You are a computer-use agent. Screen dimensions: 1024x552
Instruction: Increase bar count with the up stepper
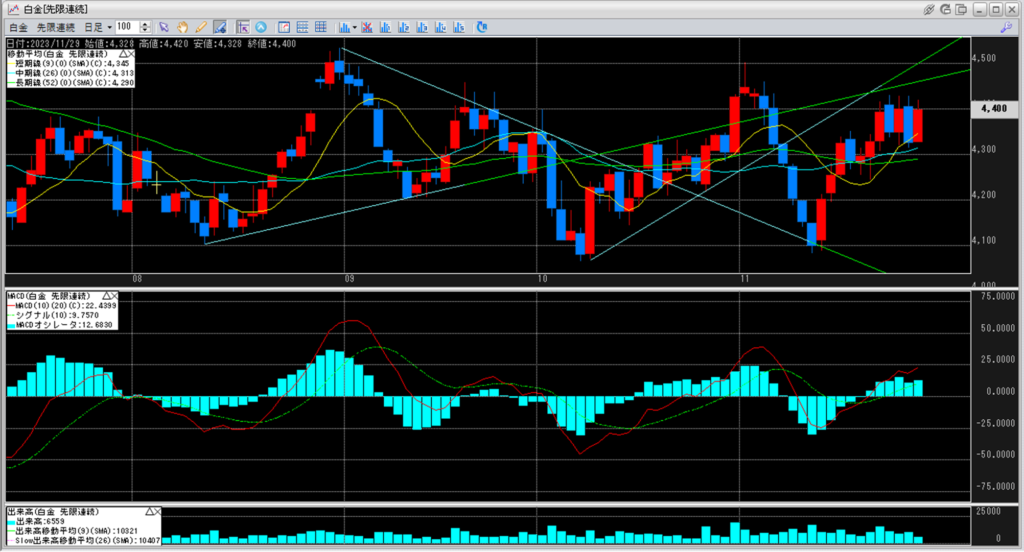(146, 24)
